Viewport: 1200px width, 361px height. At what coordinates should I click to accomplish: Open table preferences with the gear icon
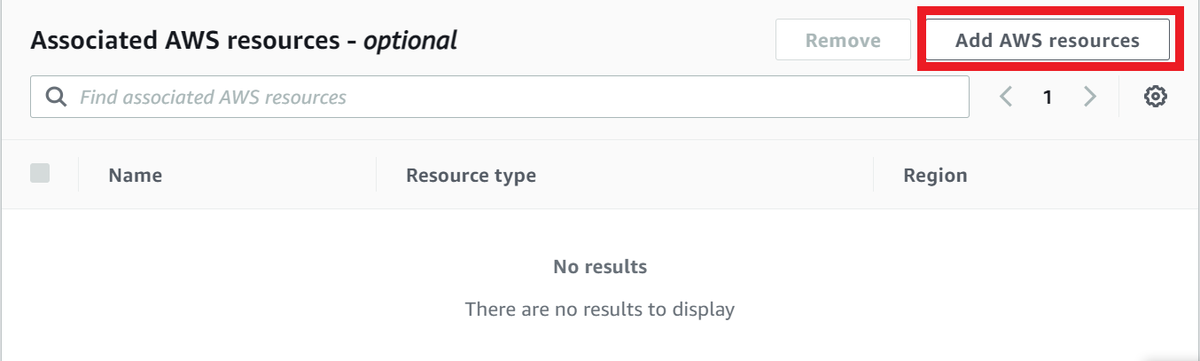(x=1156, y=97)
